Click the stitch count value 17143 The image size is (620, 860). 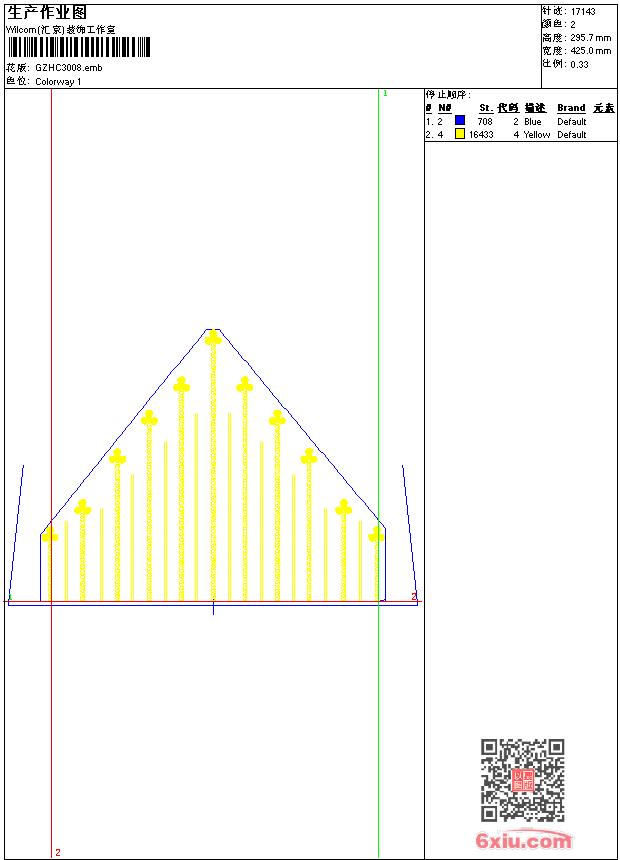coord(583,12)
